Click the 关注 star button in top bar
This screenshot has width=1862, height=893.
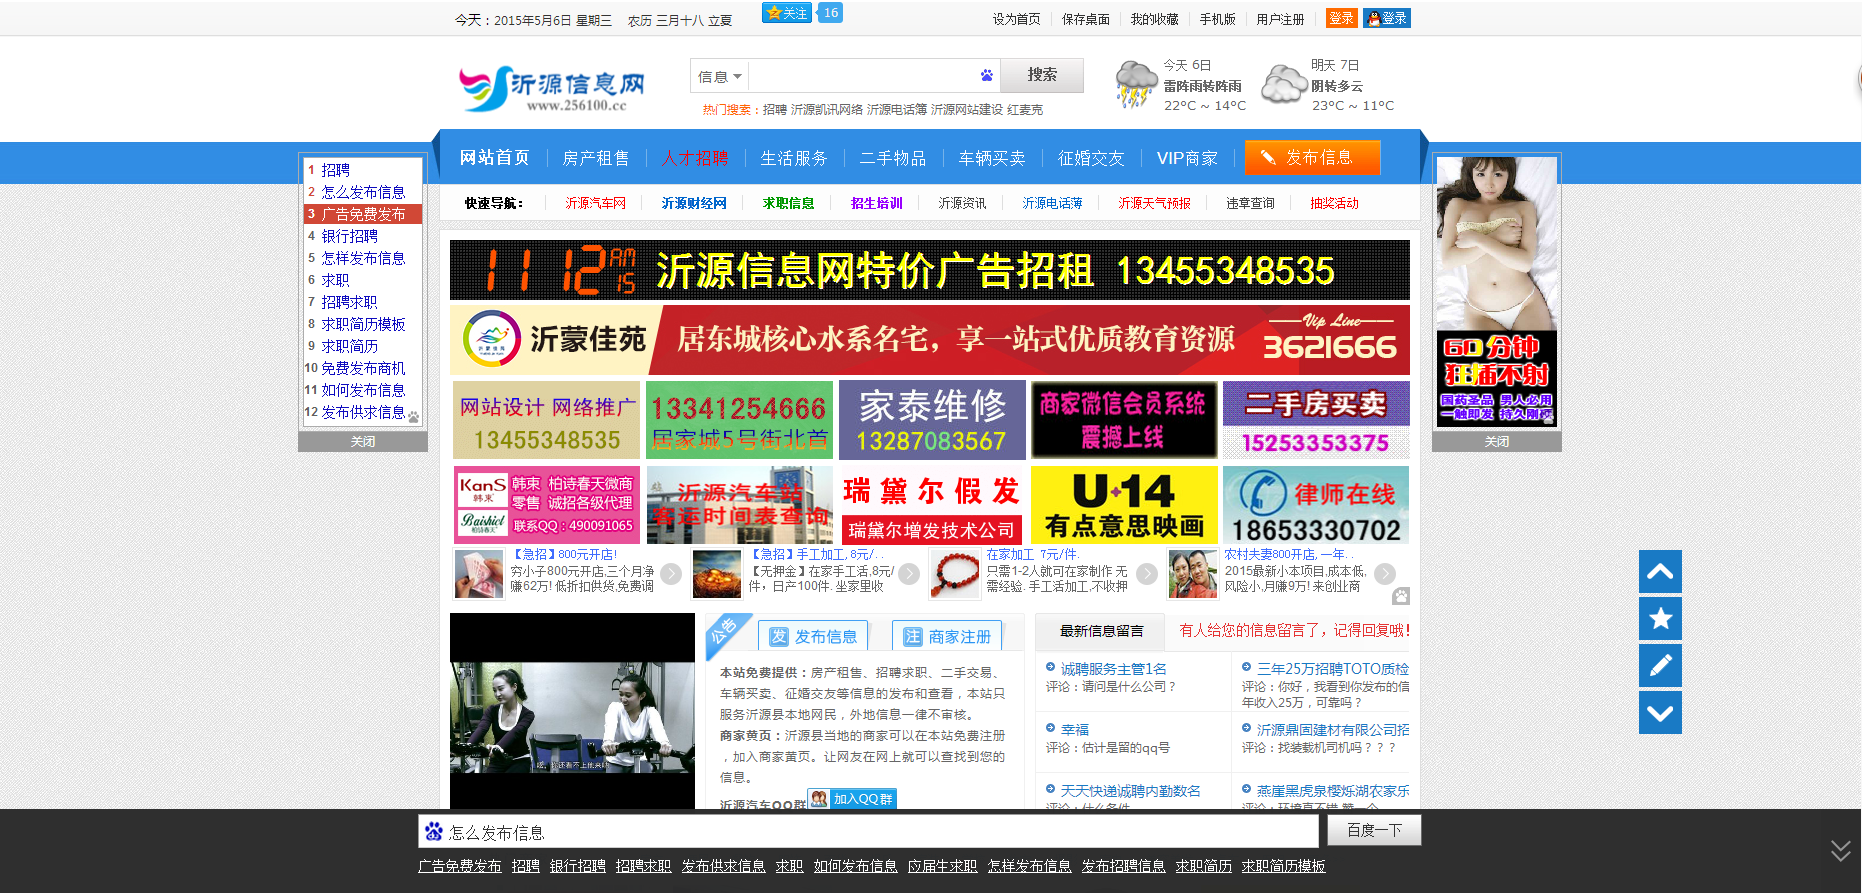(787, 13)
